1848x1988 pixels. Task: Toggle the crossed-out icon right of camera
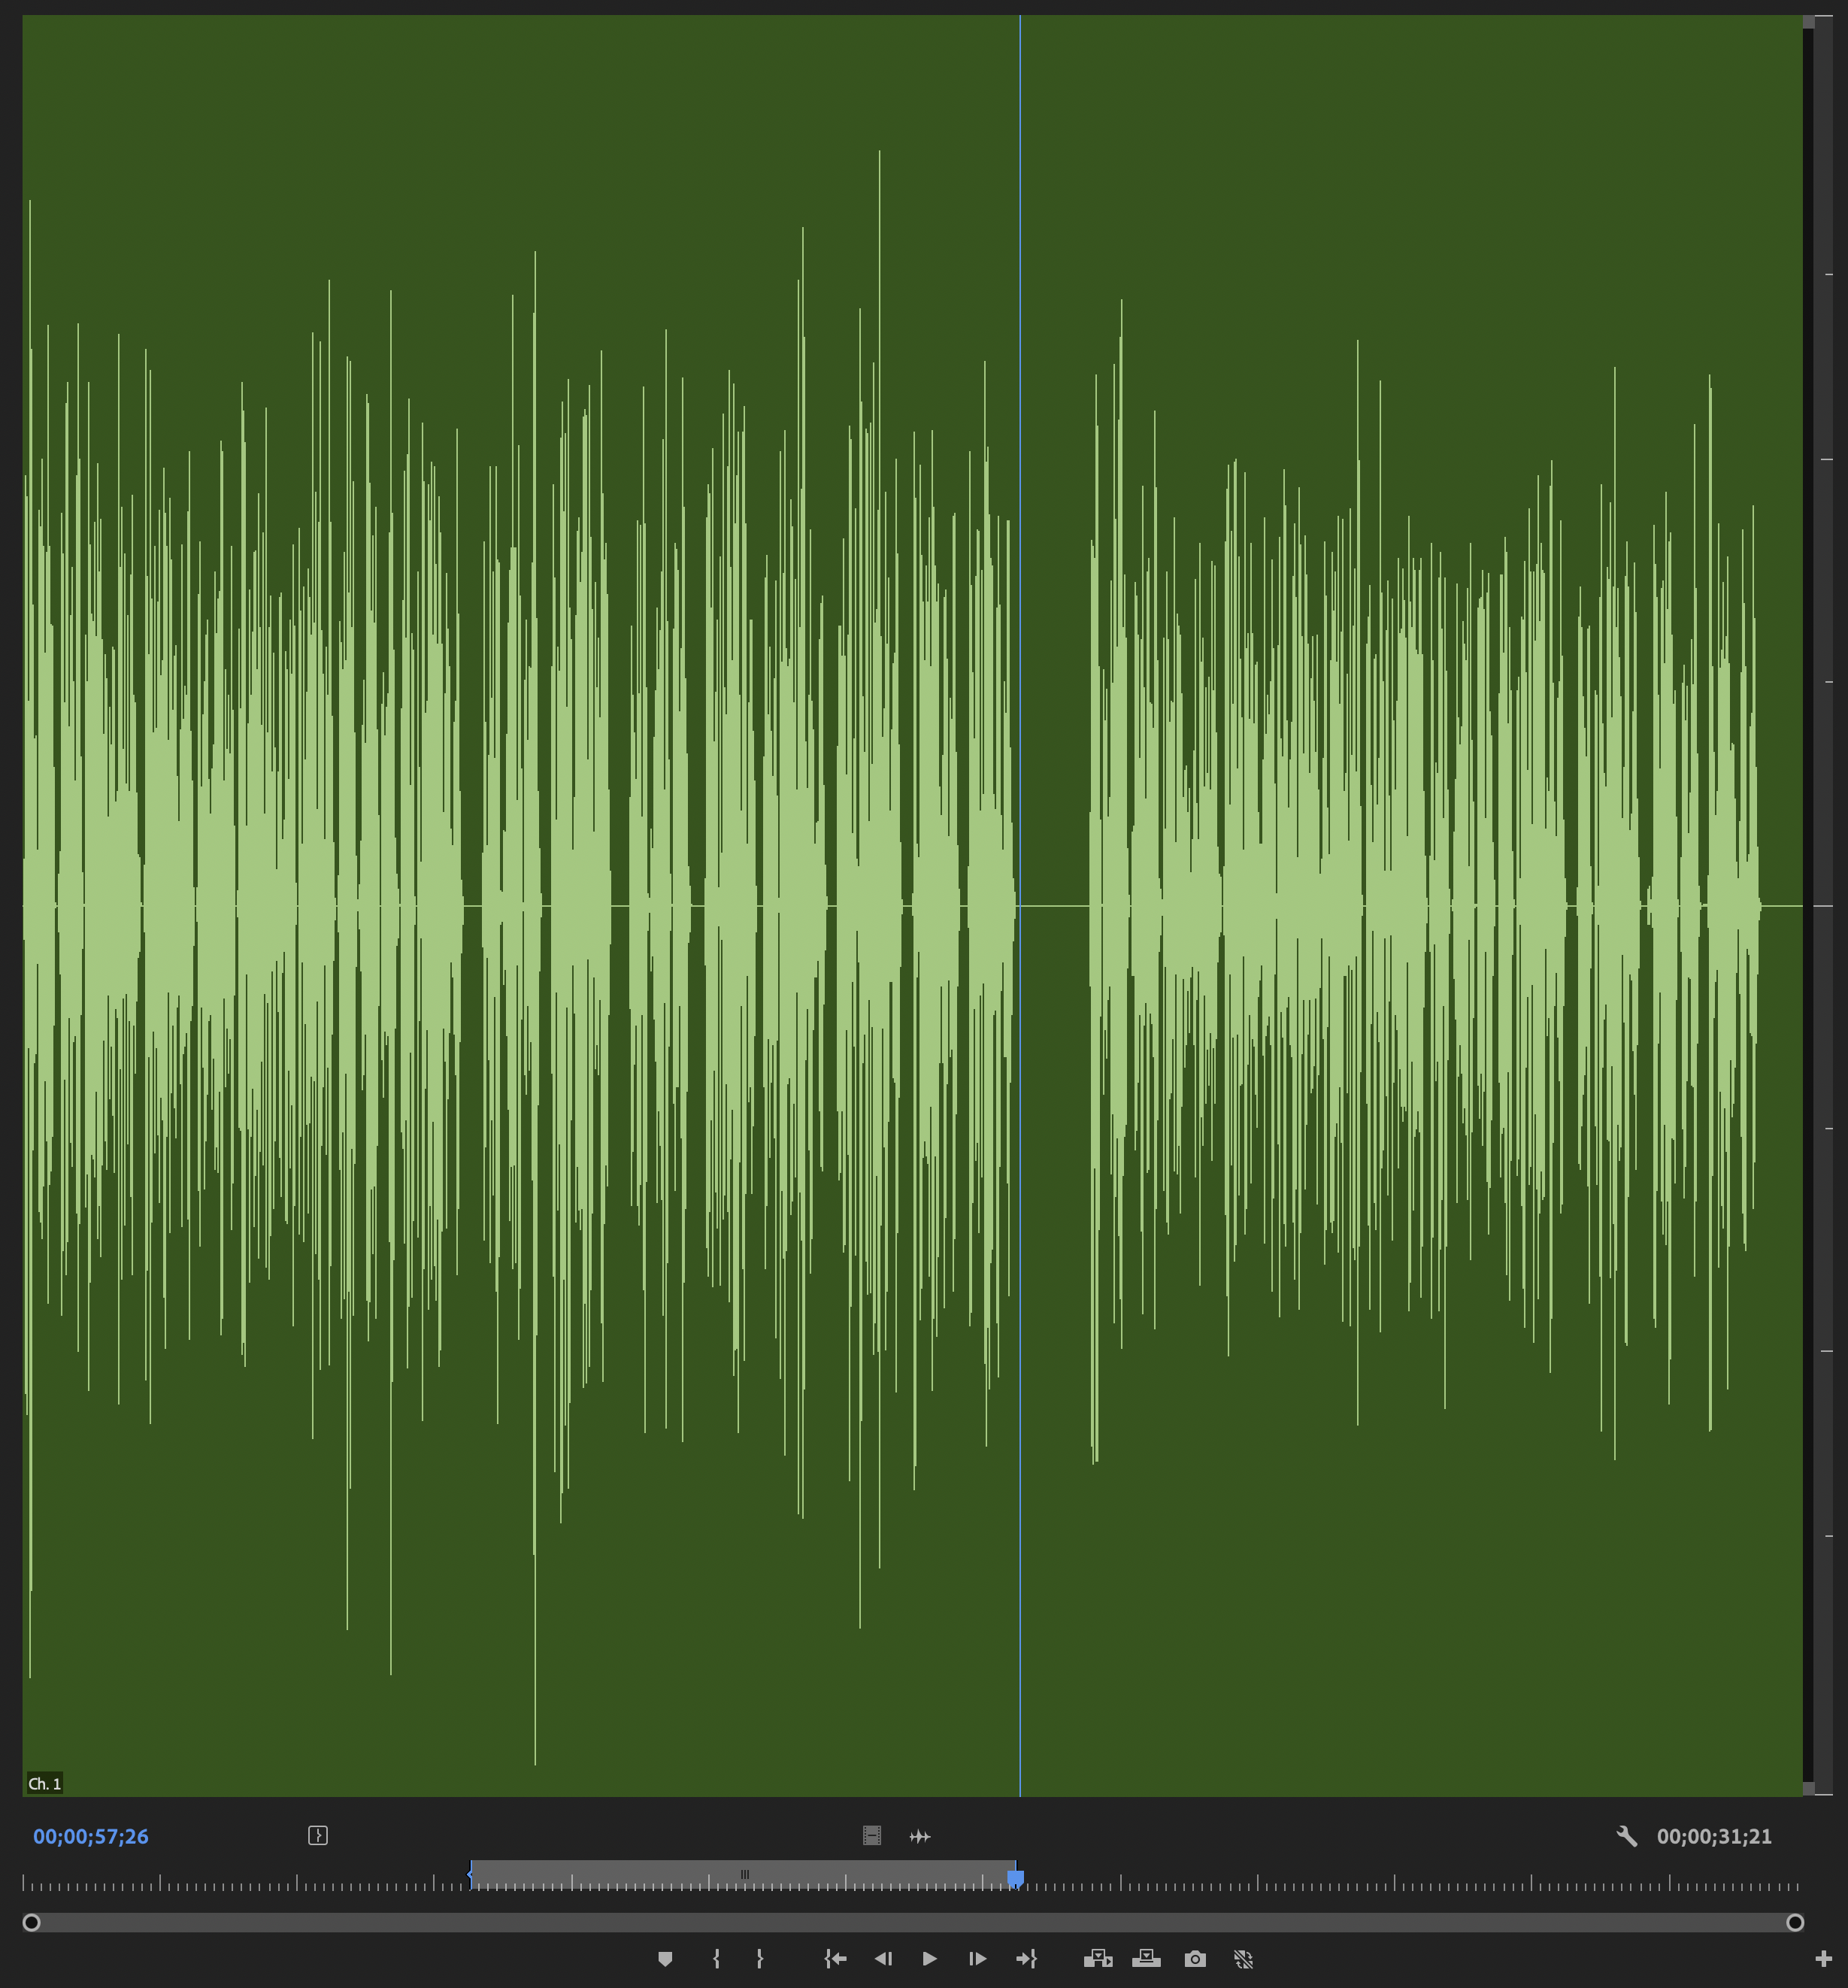pyautogui.click(x=1243, y=1958)
